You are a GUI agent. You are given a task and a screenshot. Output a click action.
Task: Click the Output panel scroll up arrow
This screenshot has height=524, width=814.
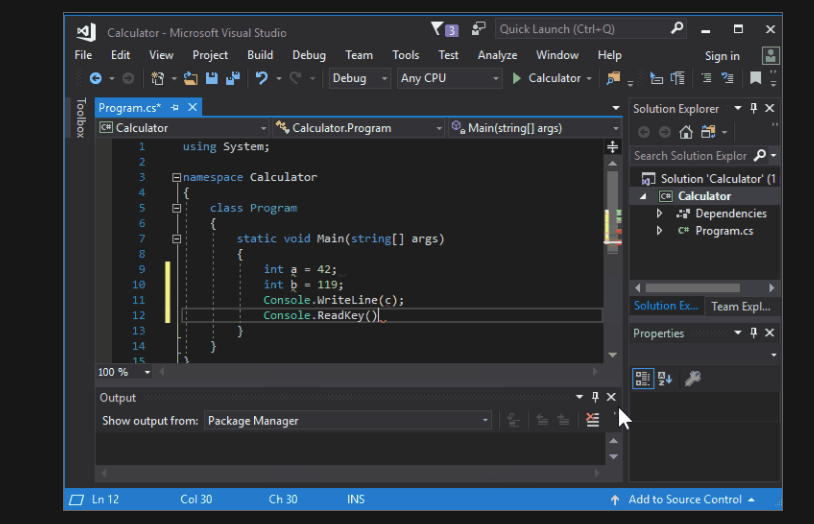pos(614,441)
